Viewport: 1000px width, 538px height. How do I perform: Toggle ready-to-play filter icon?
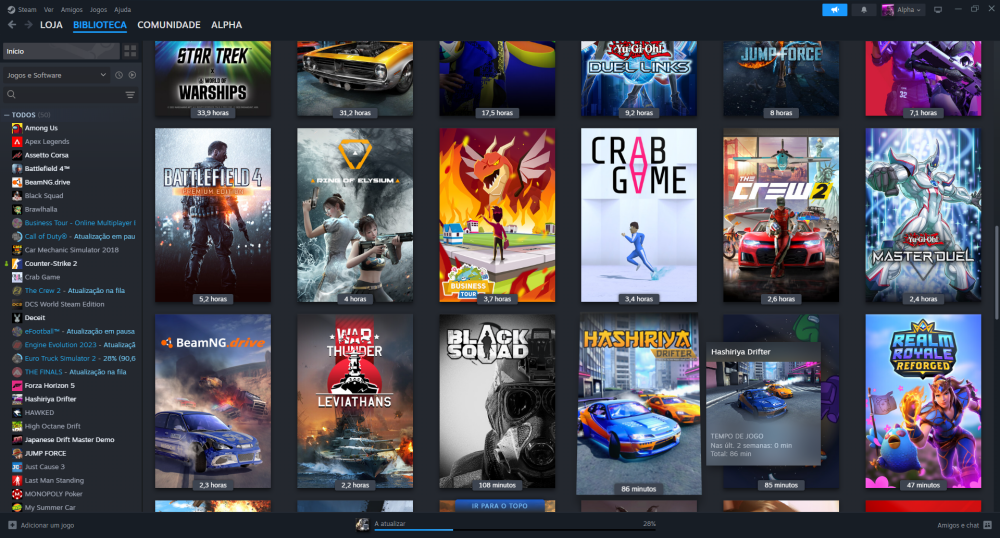point(132,75)
